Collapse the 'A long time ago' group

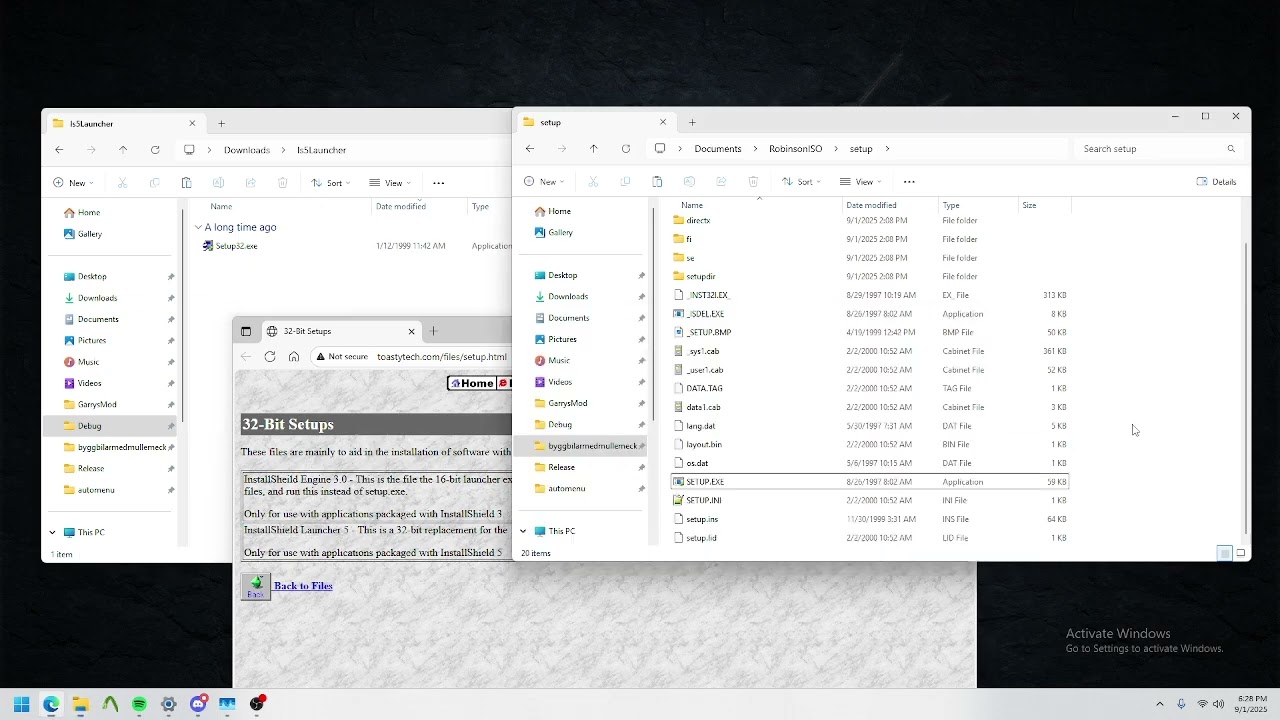coord(198,227)
